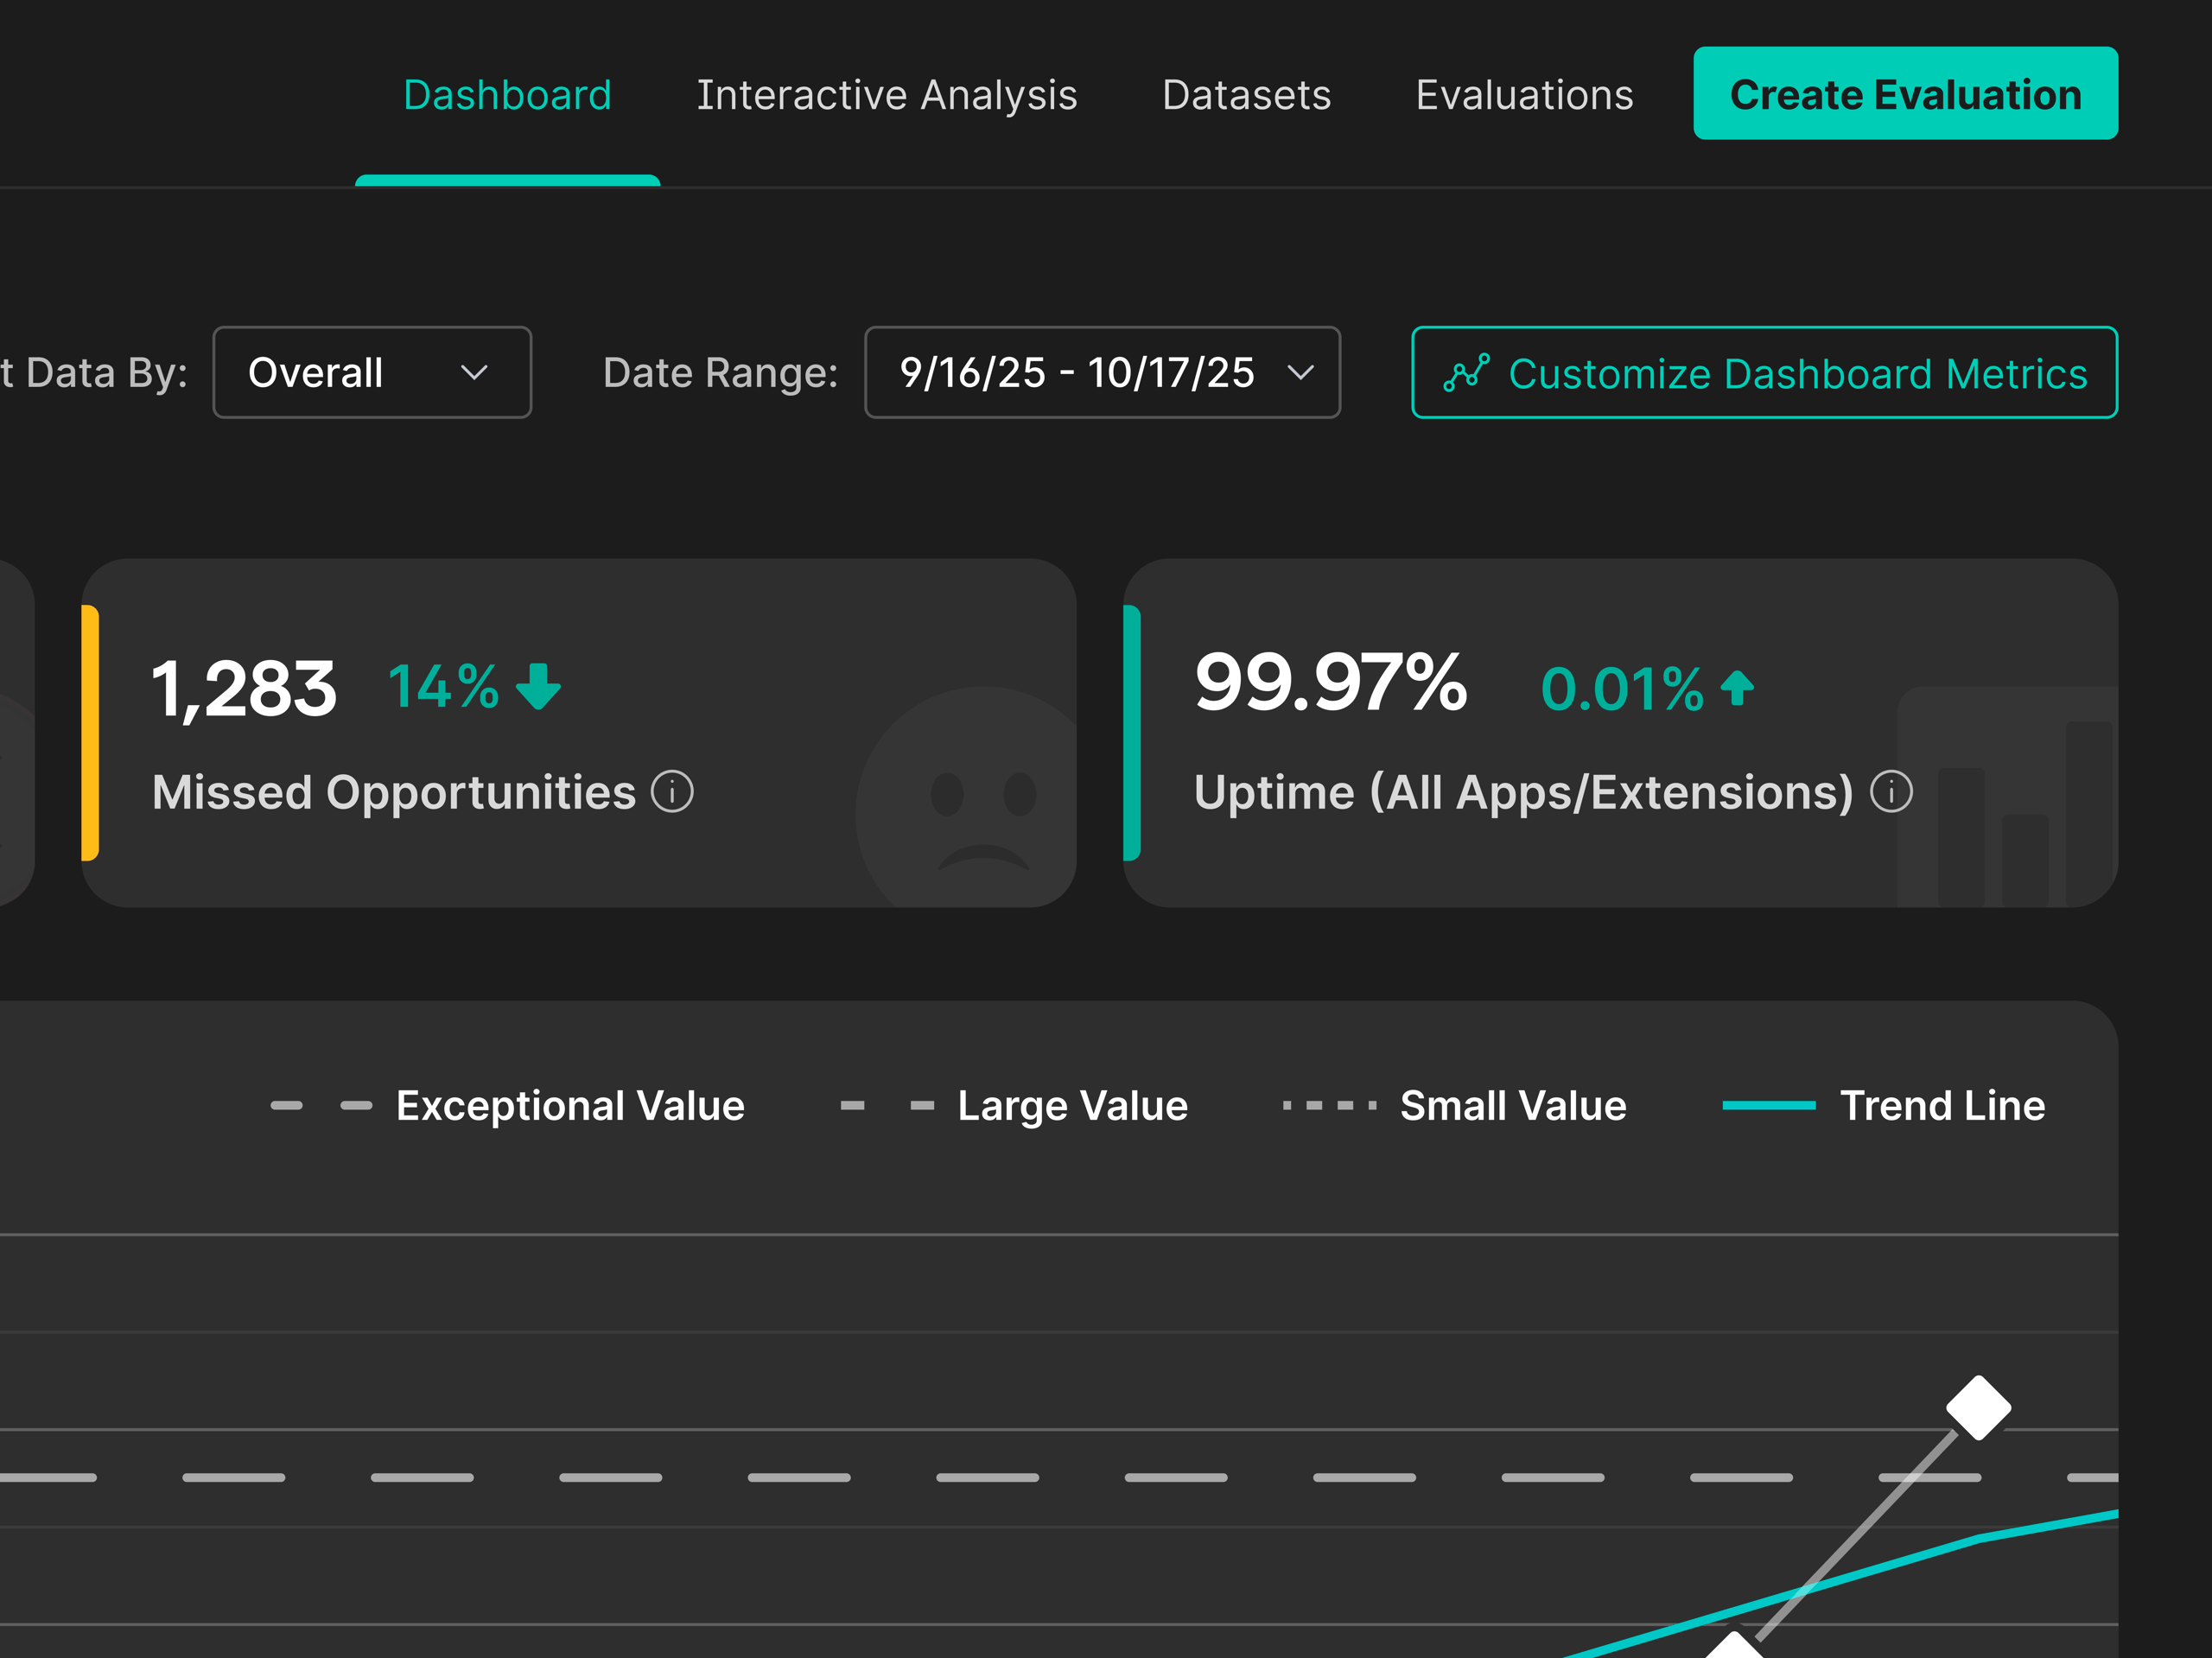Select the top diamond data point on chart
The height and width of the screenshot is (1658, 2212).
click(1978, 1408)
